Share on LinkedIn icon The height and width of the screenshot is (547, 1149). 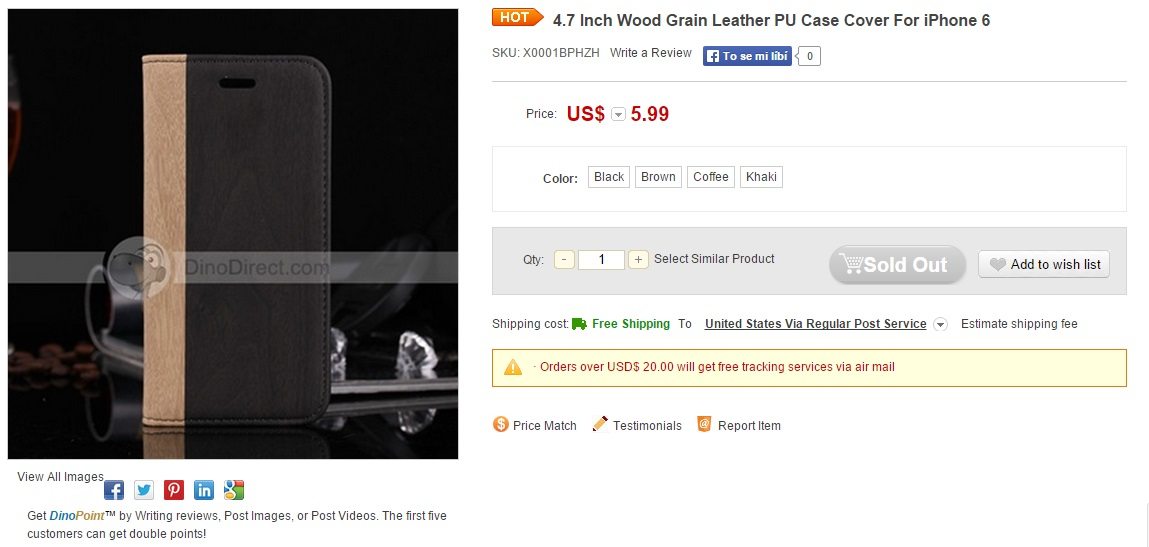204,490
